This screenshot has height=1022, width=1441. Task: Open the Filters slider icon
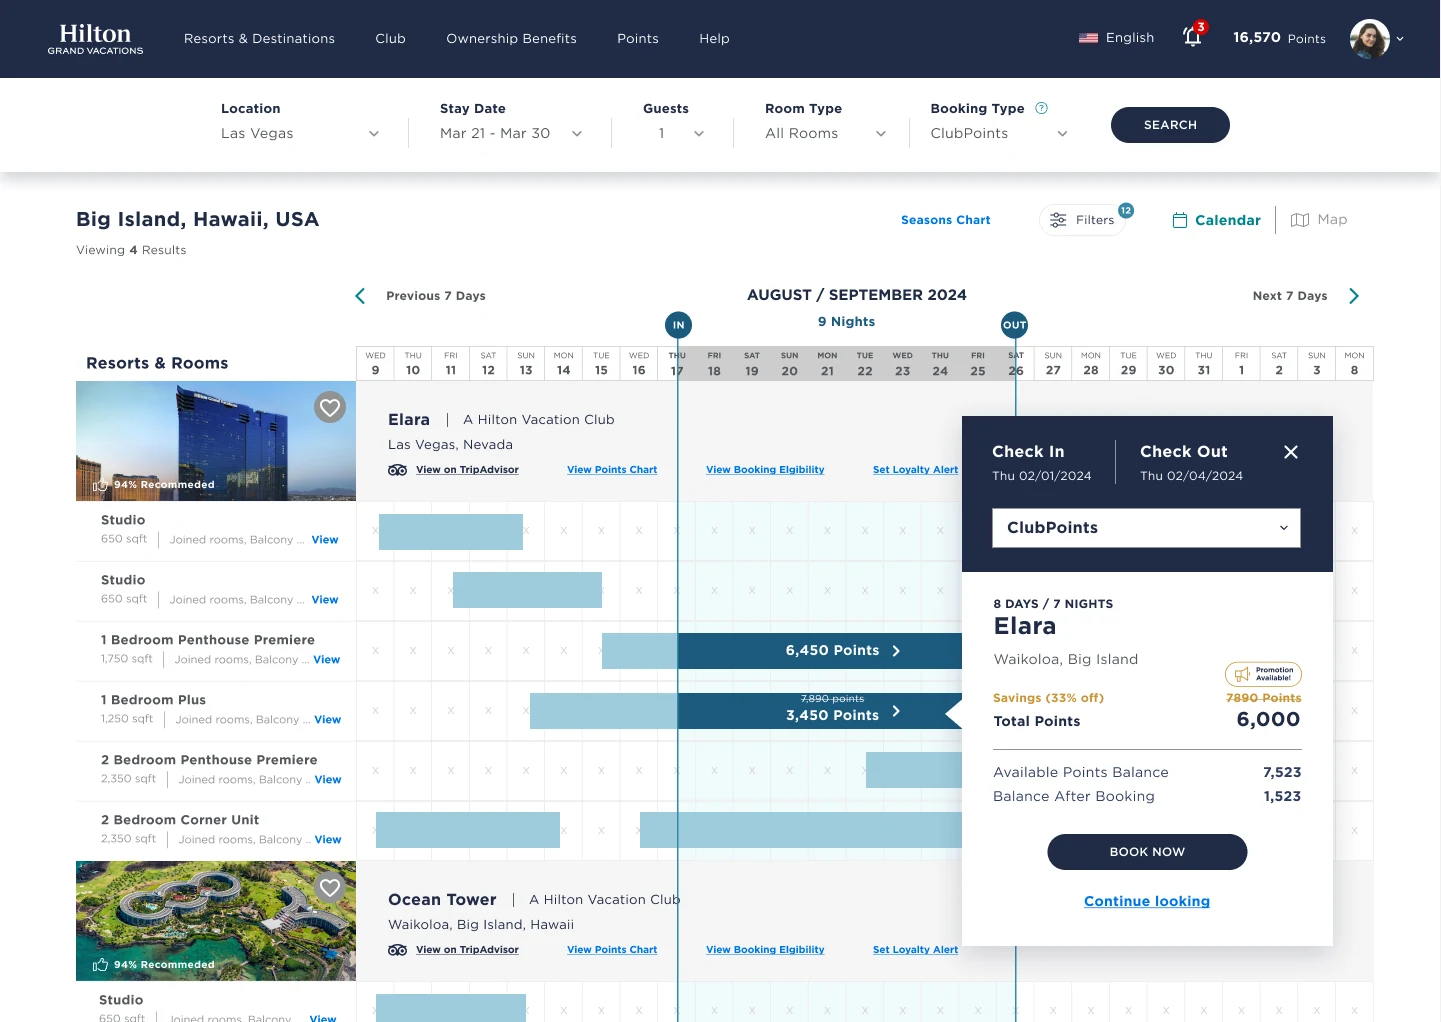1058,220
